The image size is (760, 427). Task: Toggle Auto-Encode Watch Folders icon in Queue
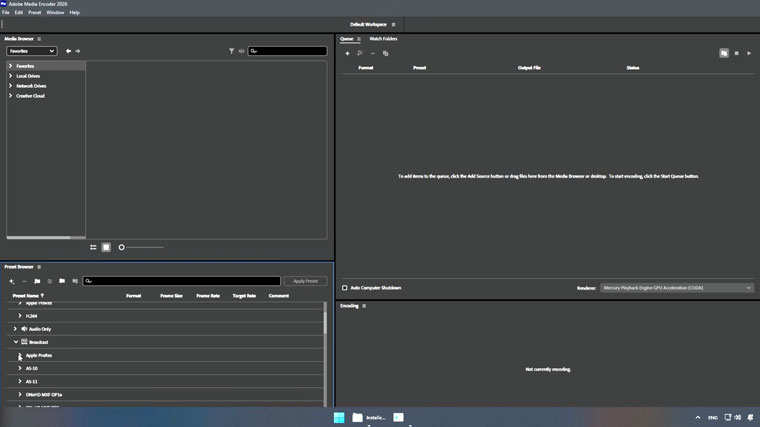pyautogui.click(x=724, y=53)
